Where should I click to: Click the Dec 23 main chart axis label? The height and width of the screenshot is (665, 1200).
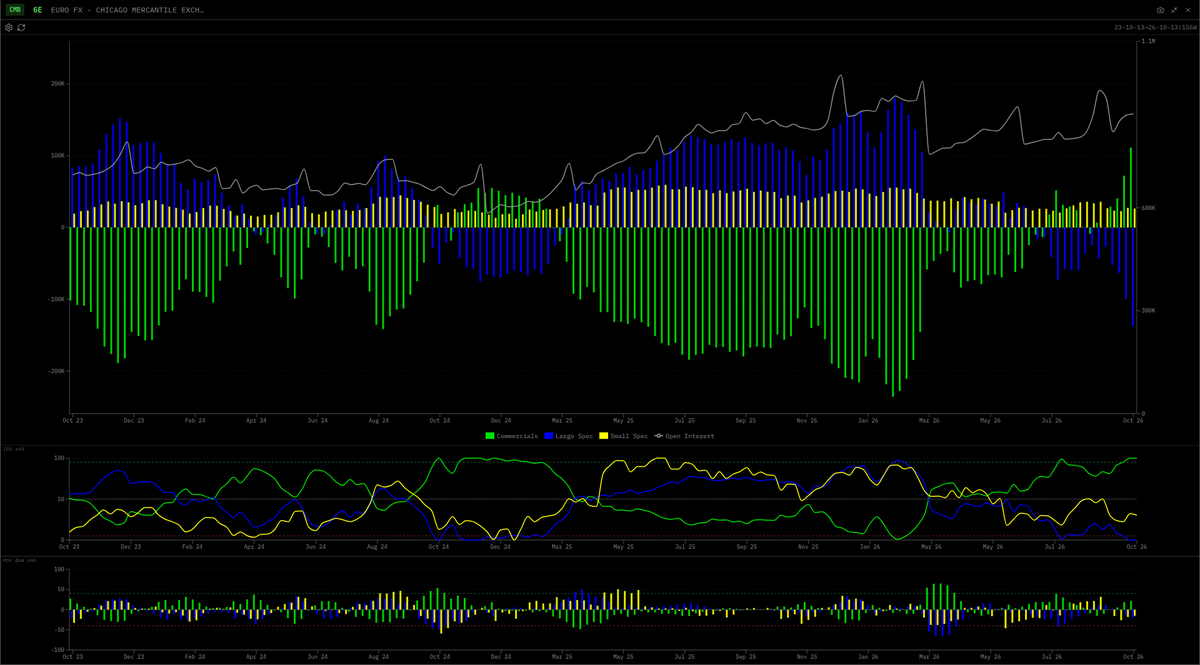tap(133, 421)
